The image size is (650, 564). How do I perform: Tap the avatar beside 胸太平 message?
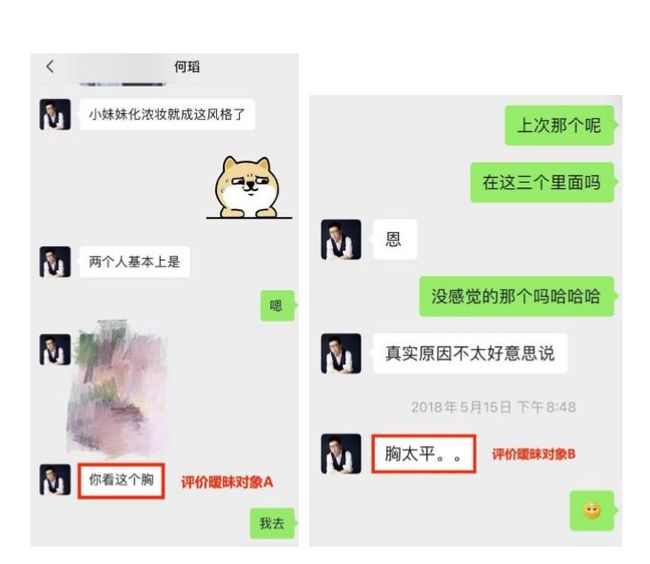click(x=341, y=454)
